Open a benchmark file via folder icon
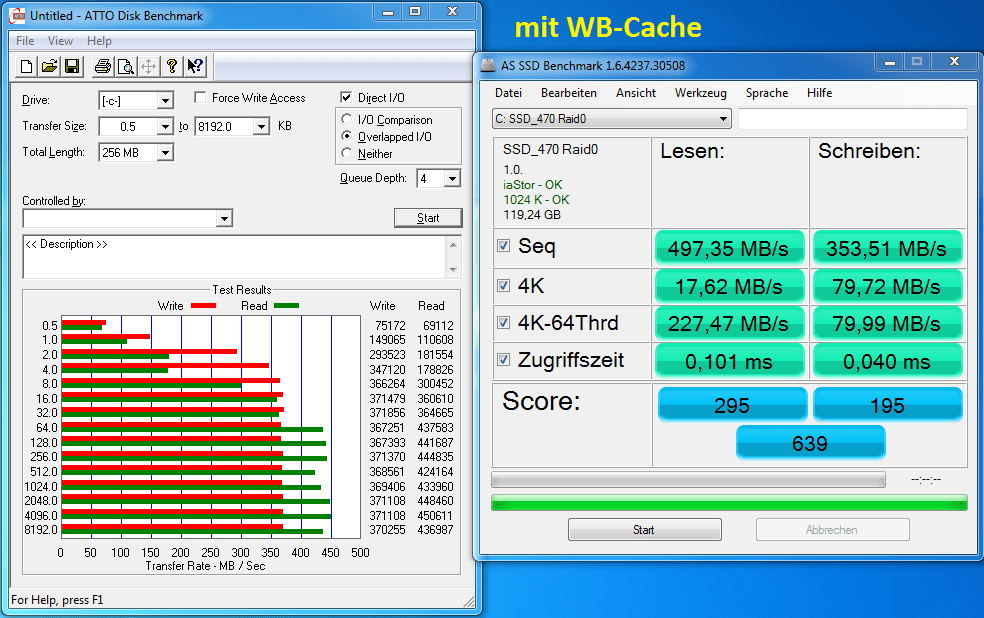This screenshot has width=984, height=618. [50, 66]
